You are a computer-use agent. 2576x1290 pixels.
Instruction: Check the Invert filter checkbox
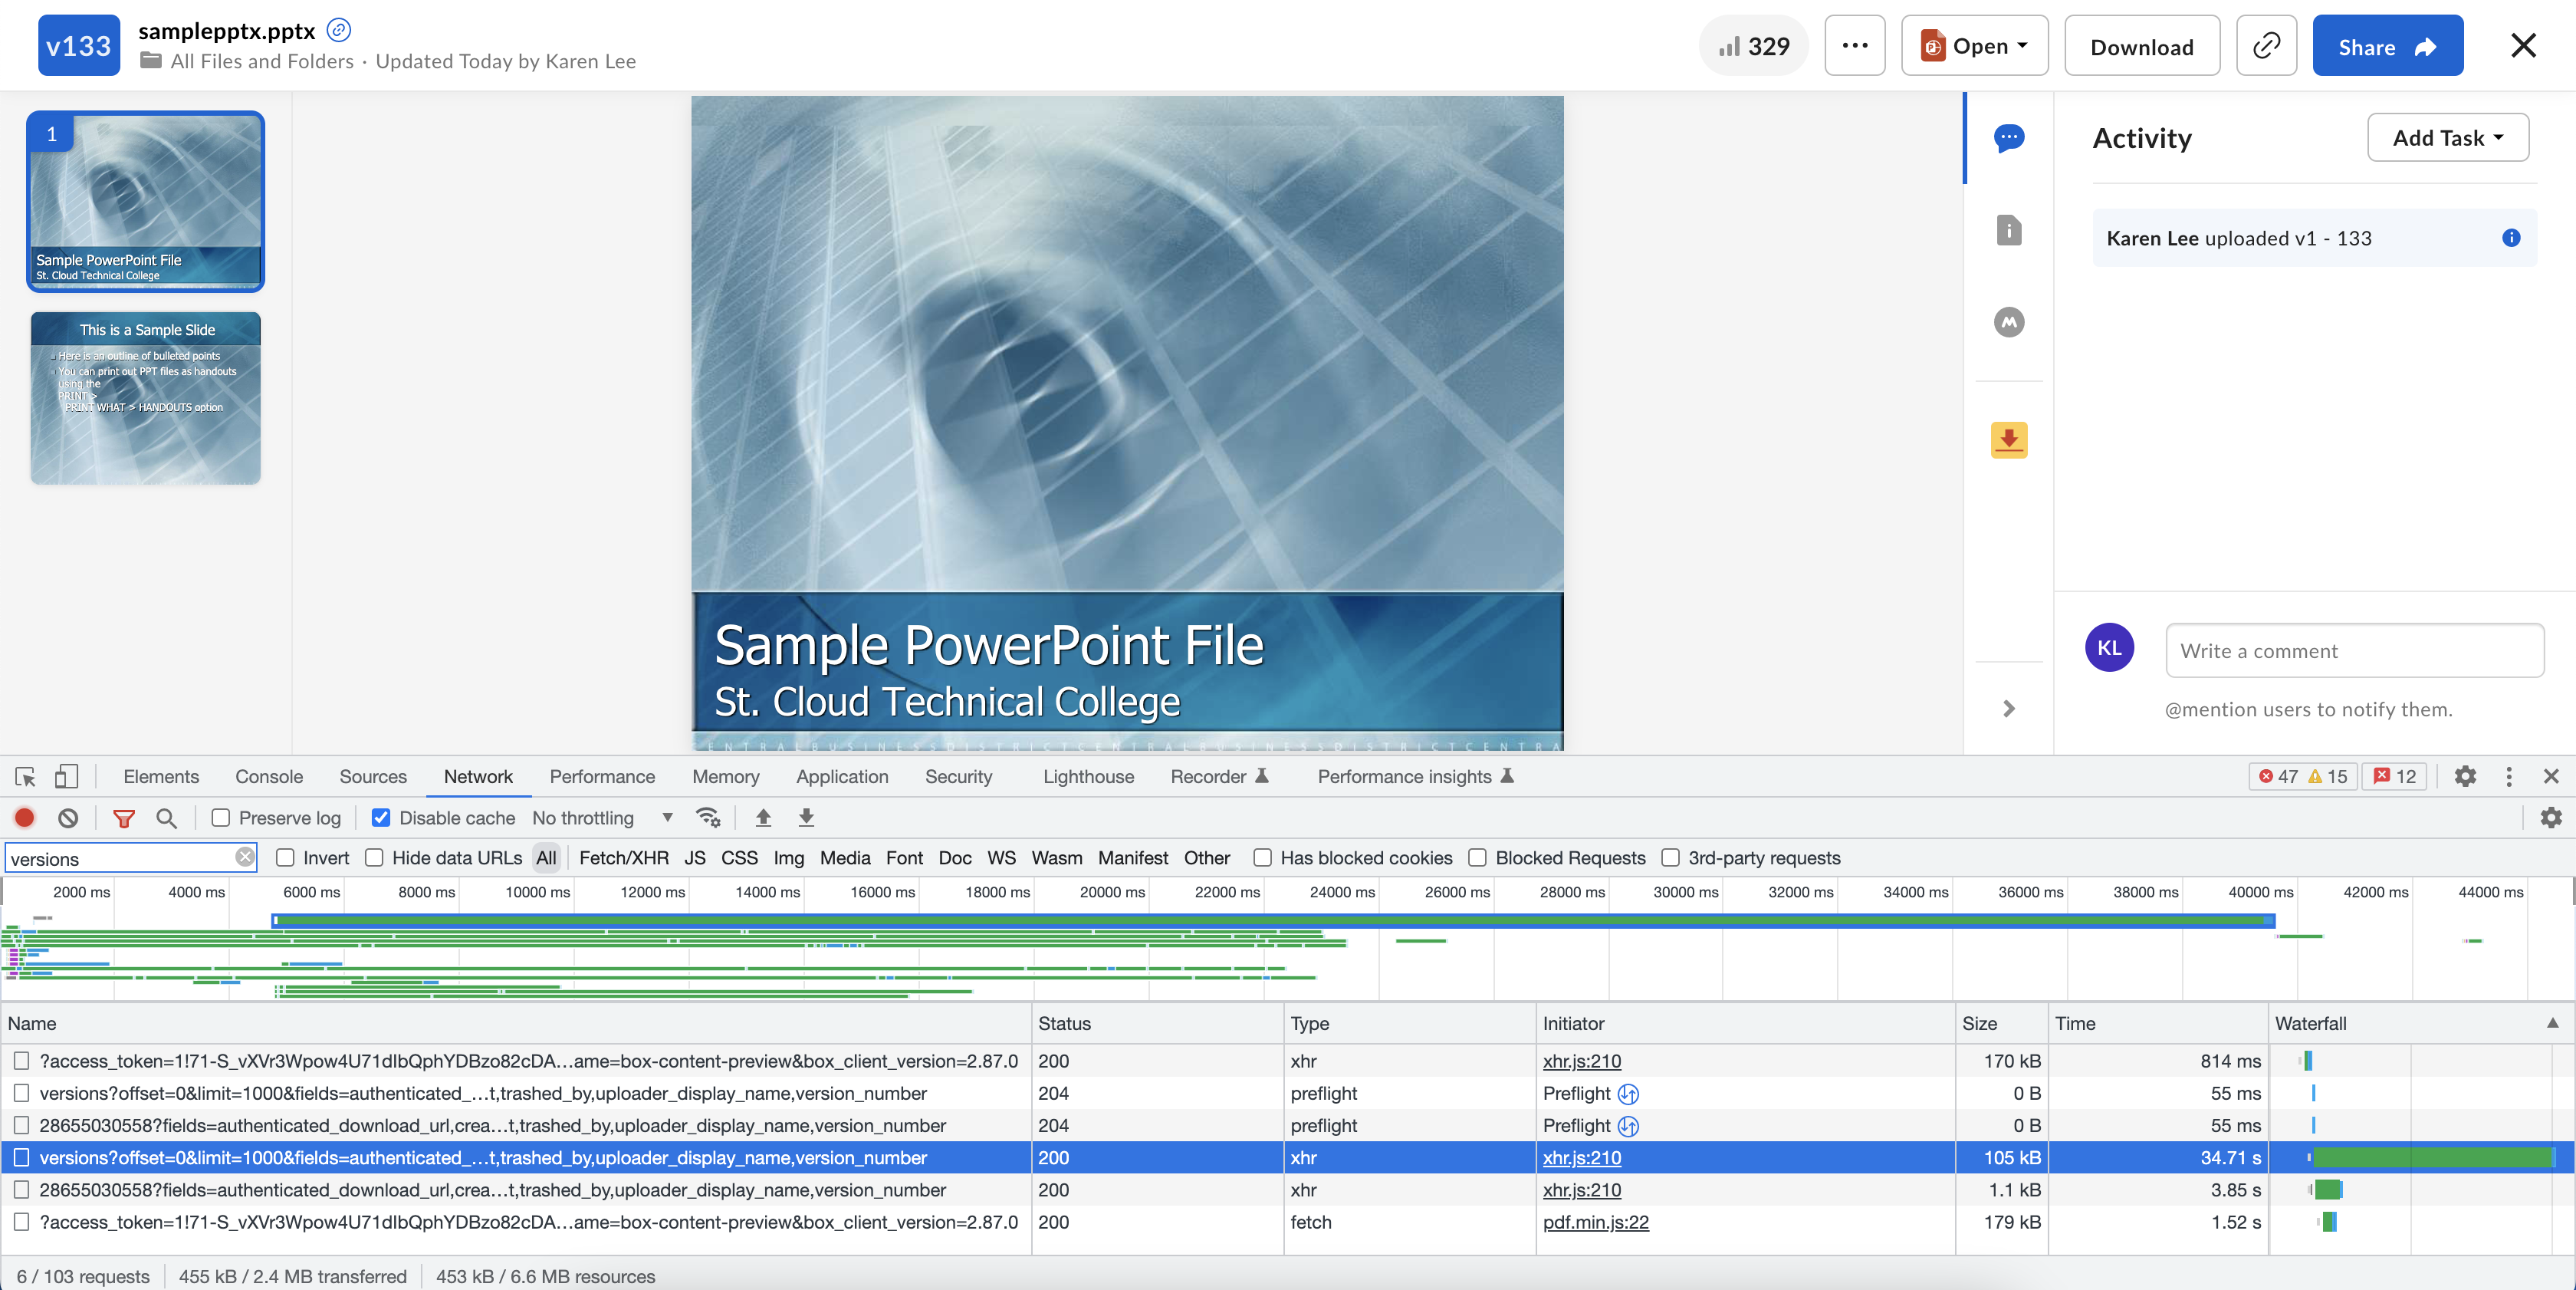pos(286,858)
